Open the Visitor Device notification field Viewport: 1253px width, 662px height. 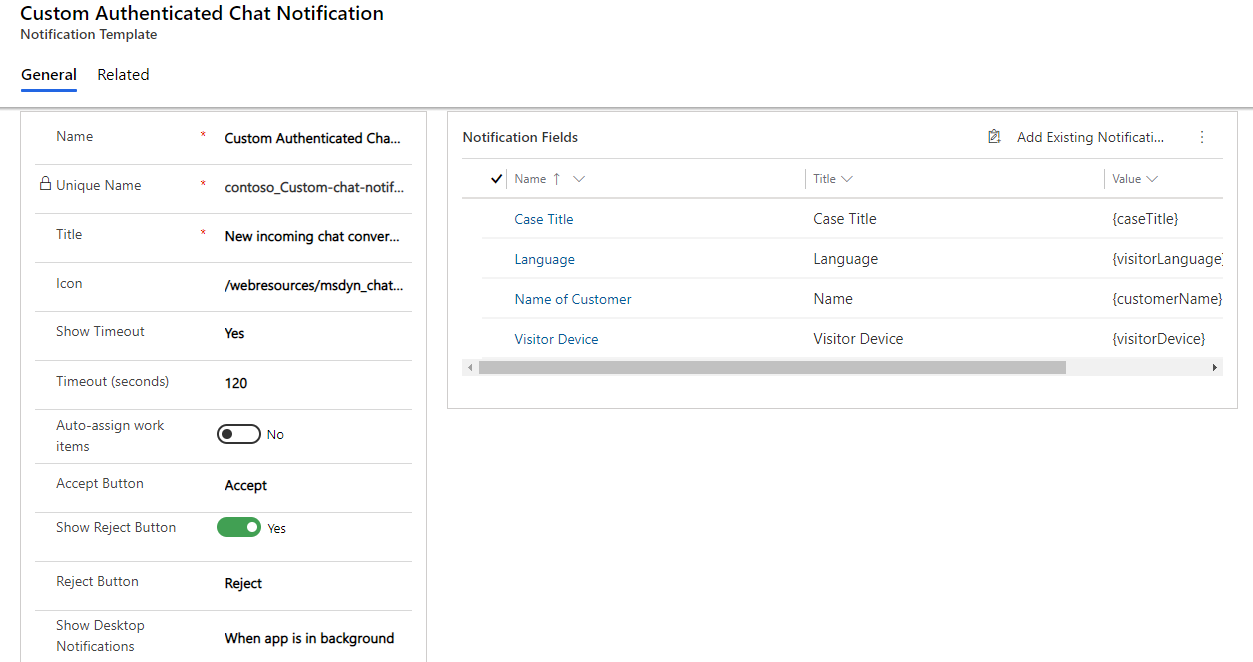point(556,338)
